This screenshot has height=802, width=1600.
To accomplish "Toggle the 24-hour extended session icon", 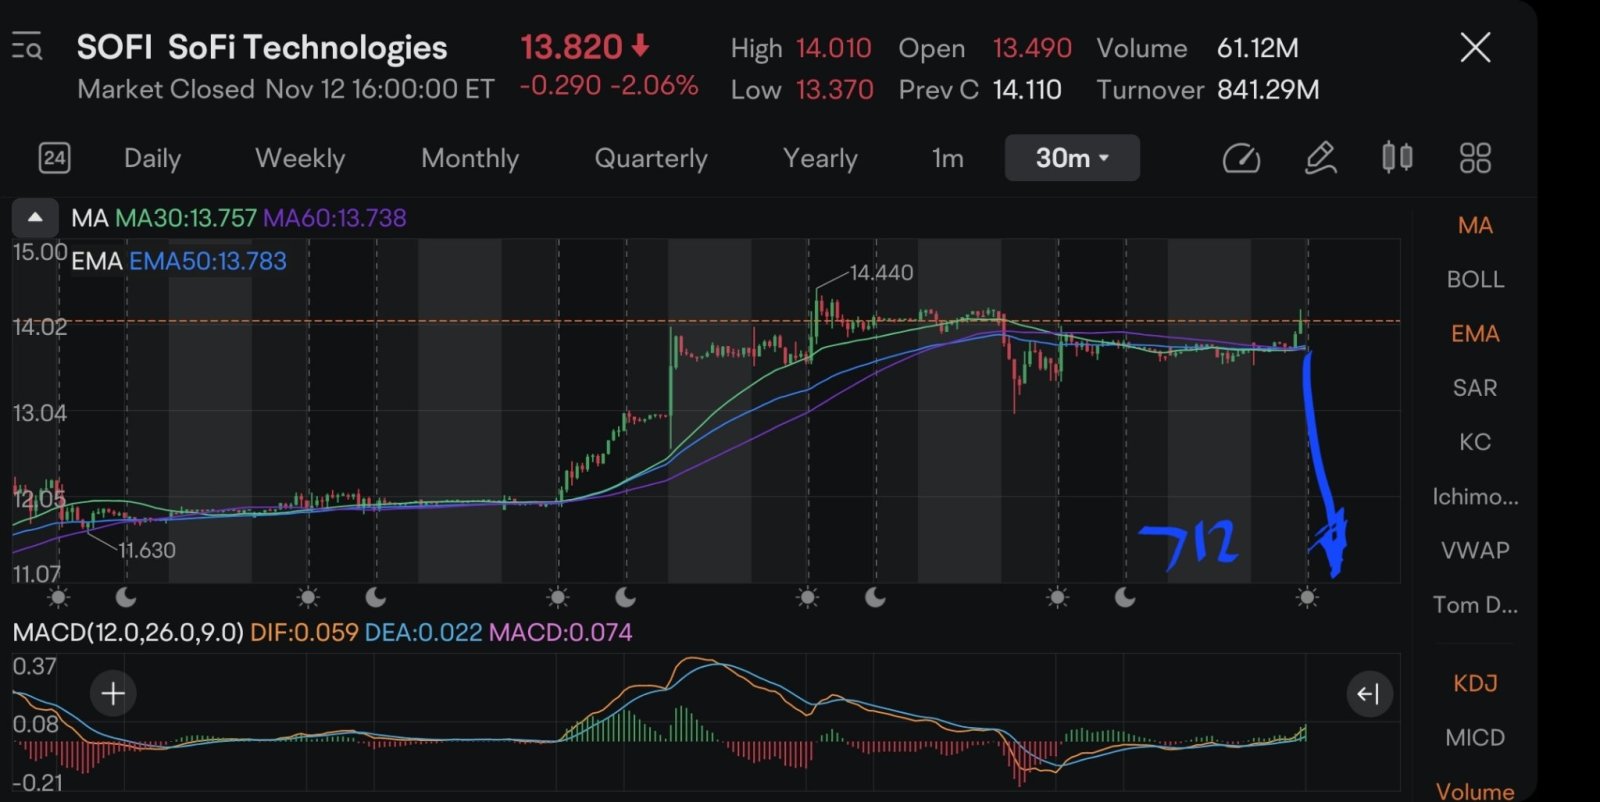I will point(54,158).
